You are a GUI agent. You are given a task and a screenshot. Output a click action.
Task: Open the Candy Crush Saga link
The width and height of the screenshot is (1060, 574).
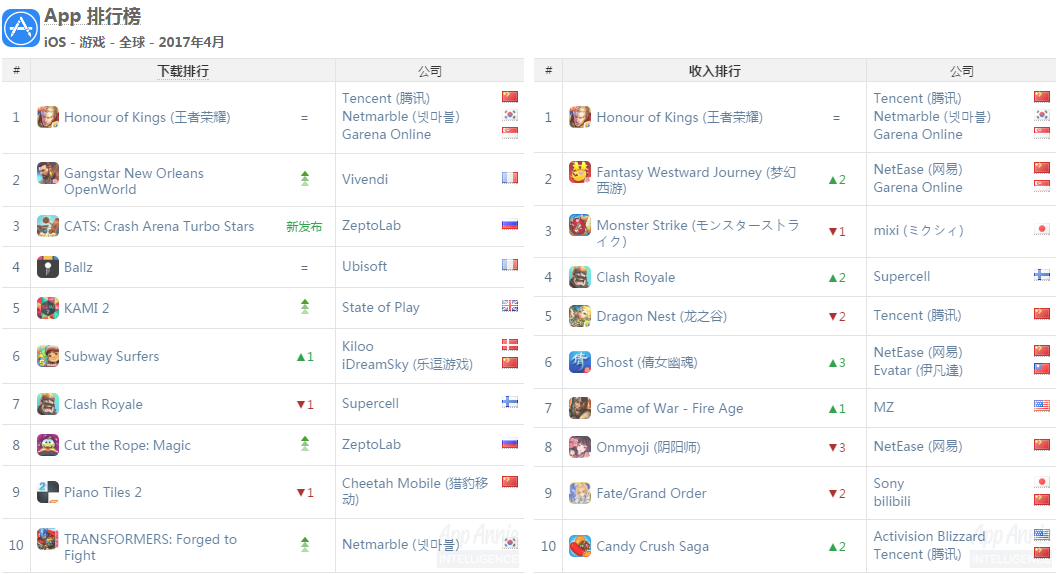(x=652, y=546)
